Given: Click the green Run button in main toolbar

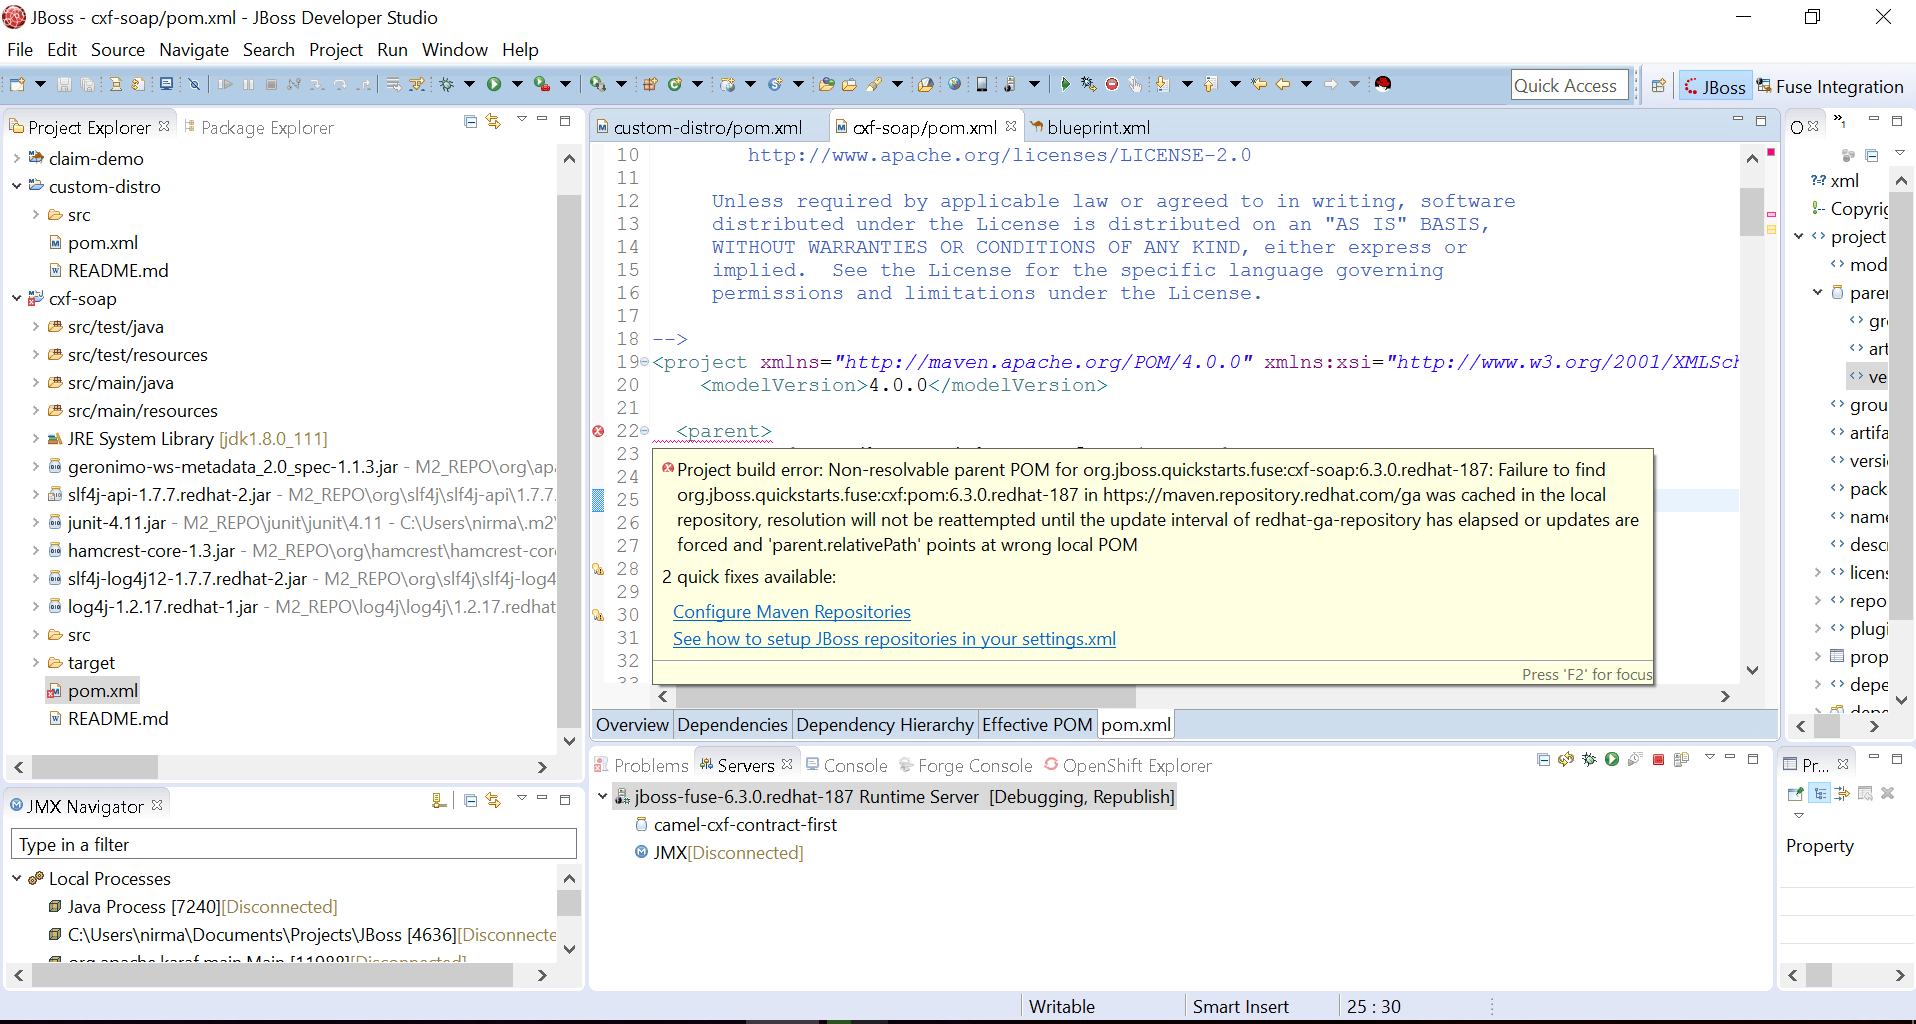Looking at the screenshot, I should (494, 84).
